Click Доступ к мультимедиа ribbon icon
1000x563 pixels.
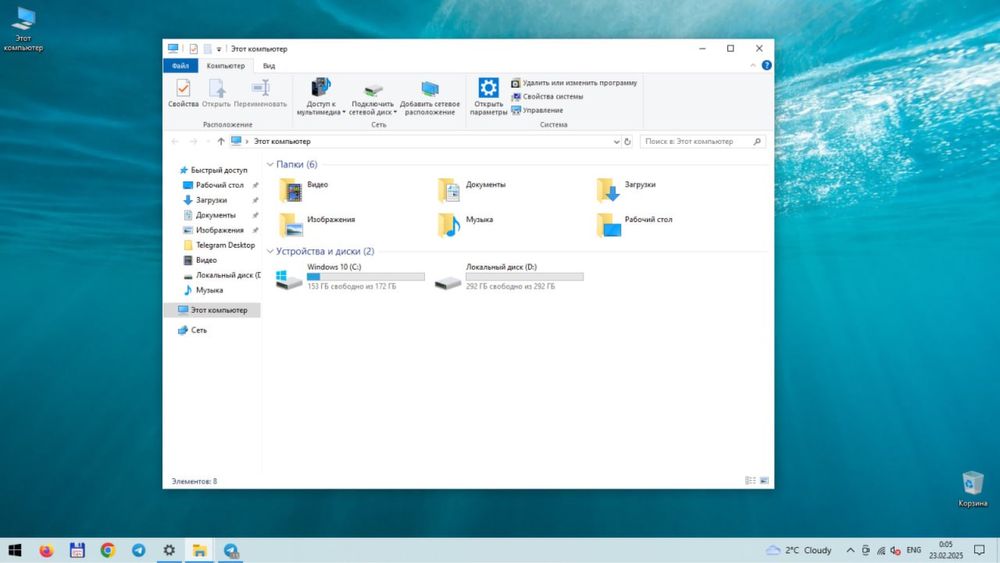point(321,96)
